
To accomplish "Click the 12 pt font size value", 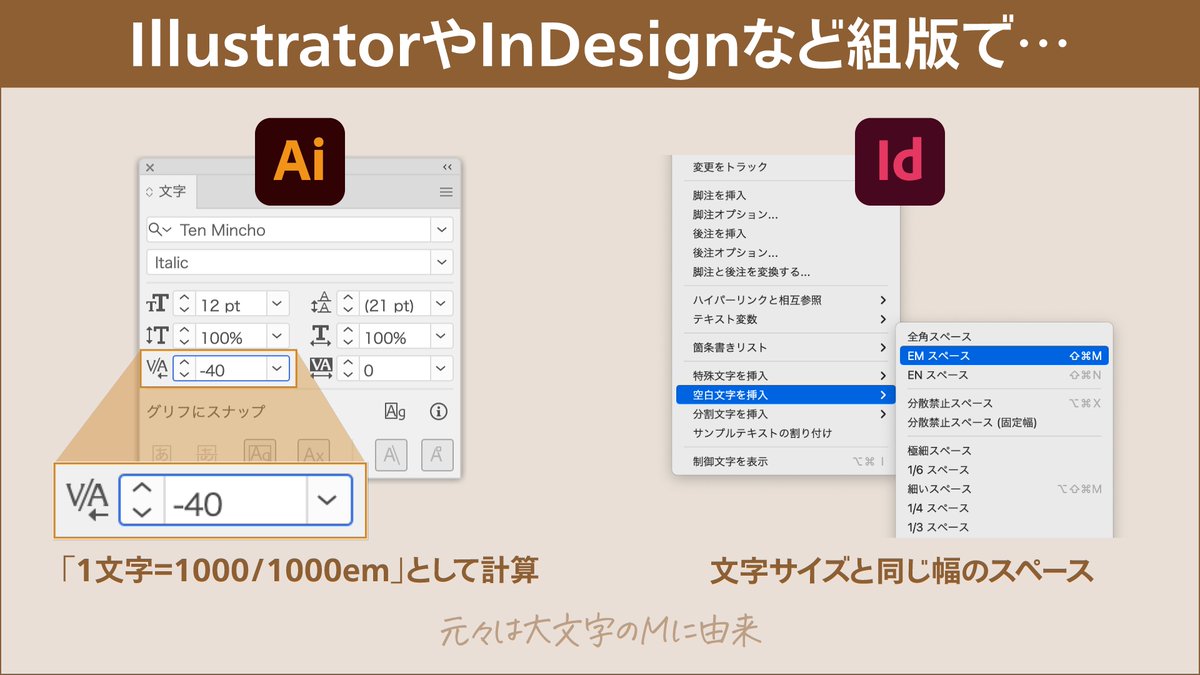I will 231,304.
